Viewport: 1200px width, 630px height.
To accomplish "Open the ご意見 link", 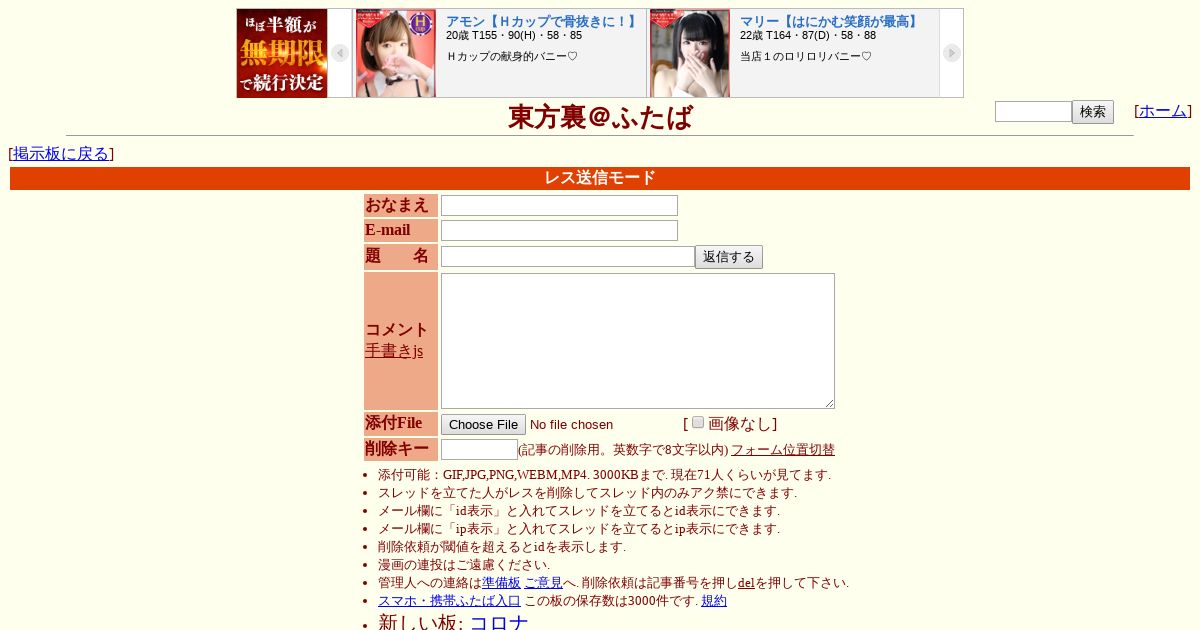I will [543, 583].
